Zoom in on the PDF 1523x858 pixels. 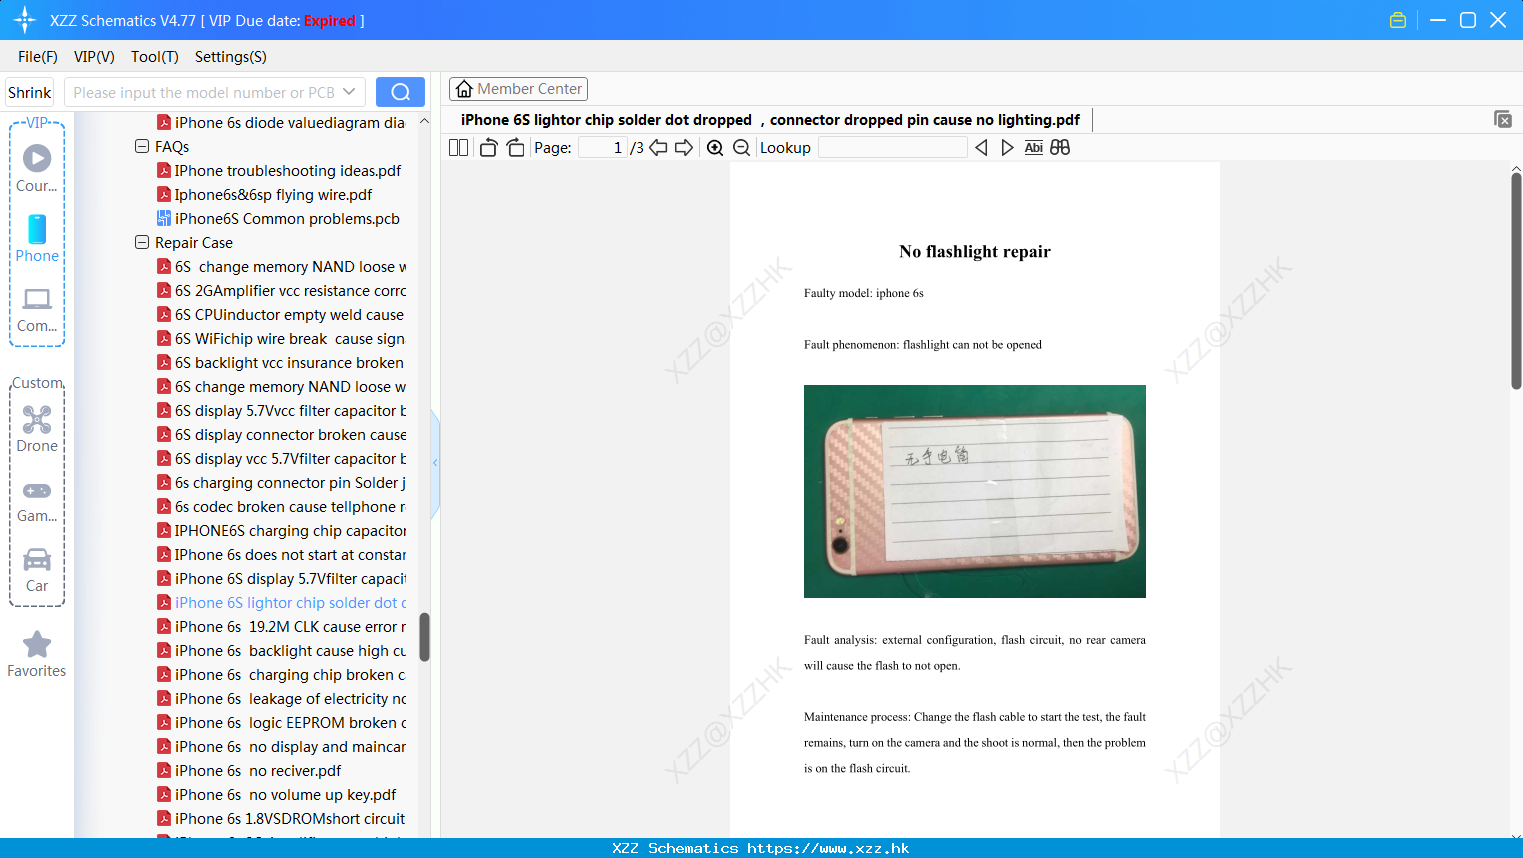pyautogui.click(x=715, y=148)
